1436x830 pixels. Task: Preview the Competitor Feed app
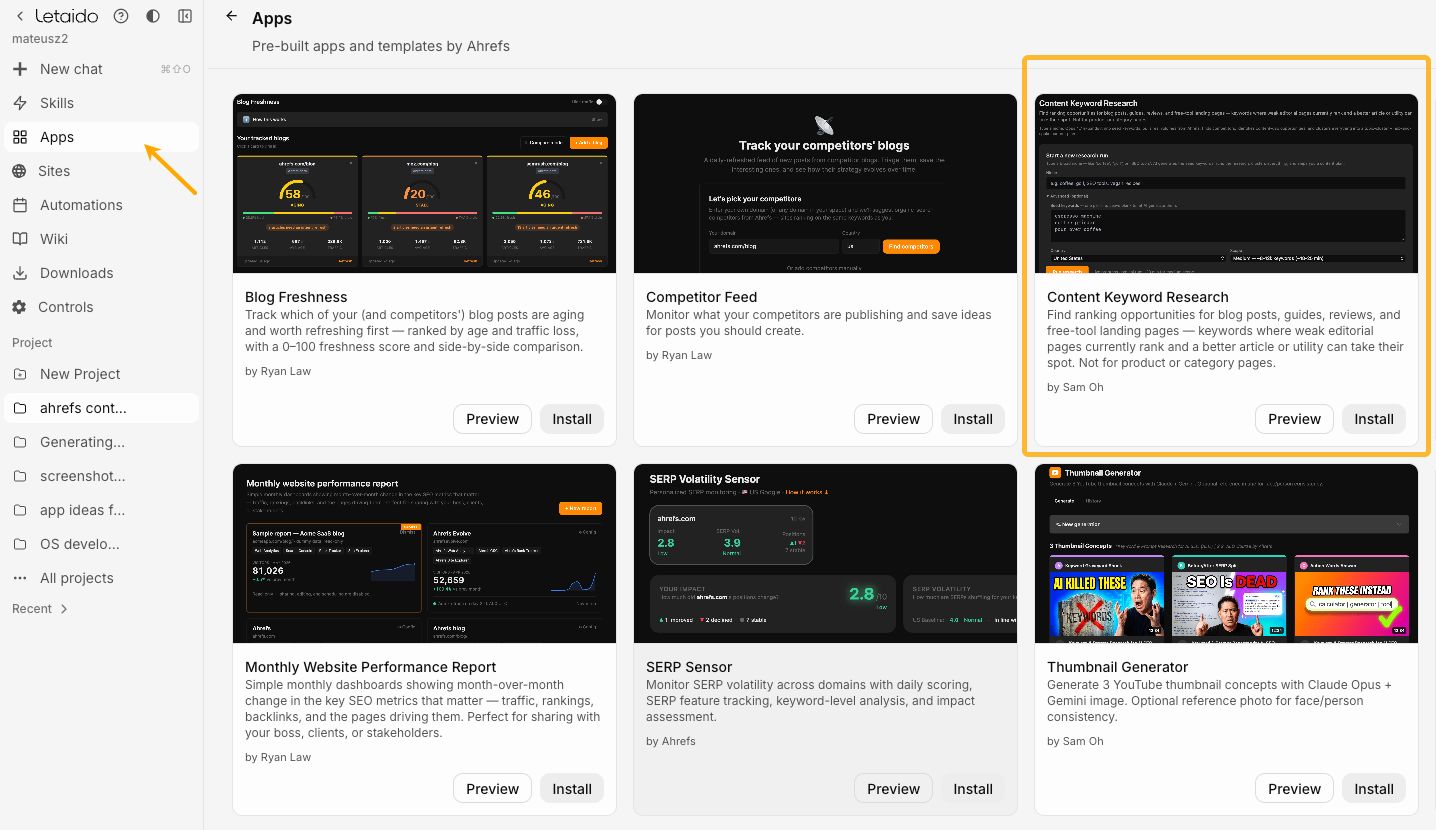[x=893, y=419]
